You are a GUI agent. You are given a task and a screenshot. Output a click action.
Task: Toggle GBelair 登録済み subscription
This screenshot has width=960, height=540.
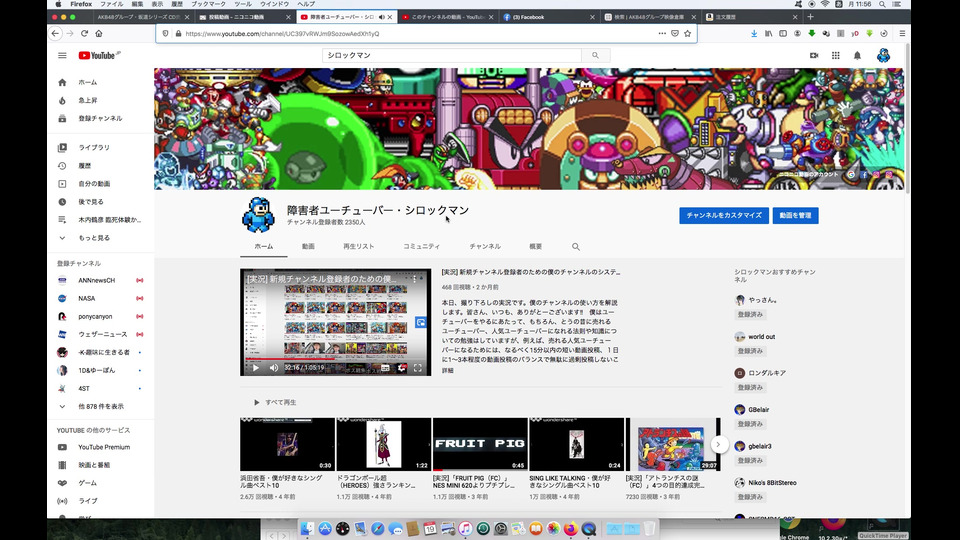[750, 424]
